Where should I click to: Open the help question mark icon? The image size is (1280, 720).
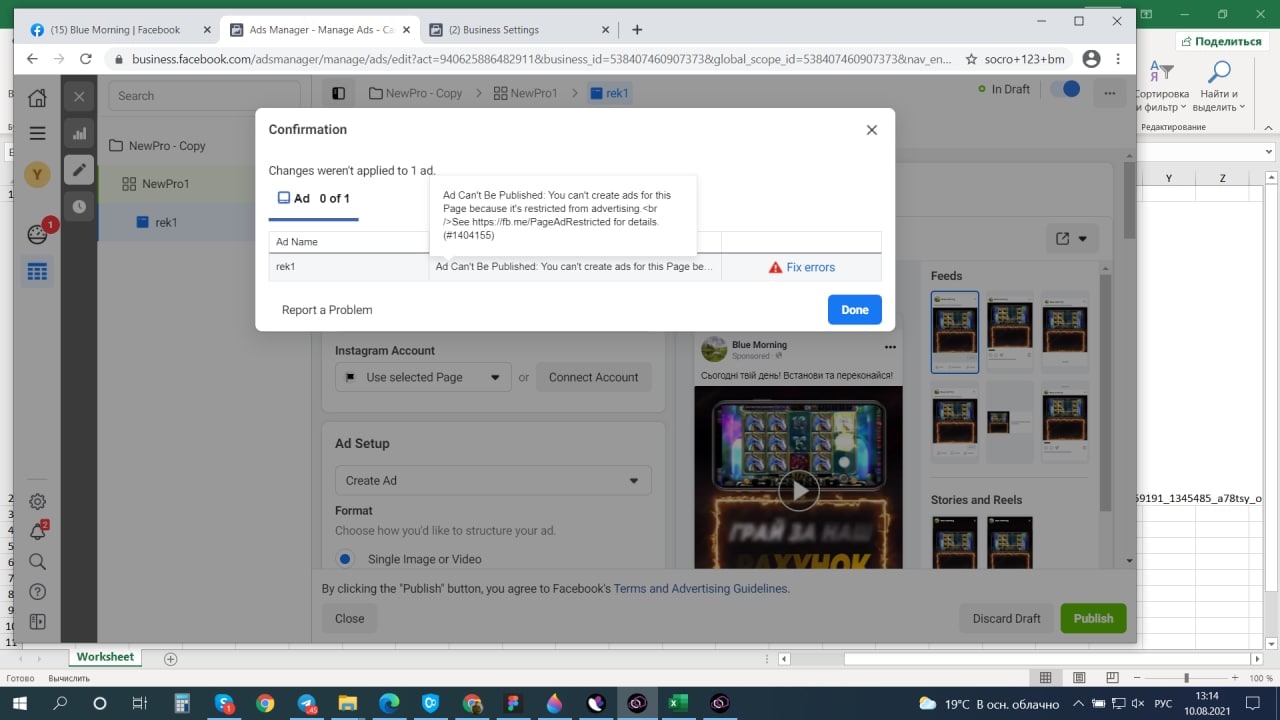[x=37, y=592]
